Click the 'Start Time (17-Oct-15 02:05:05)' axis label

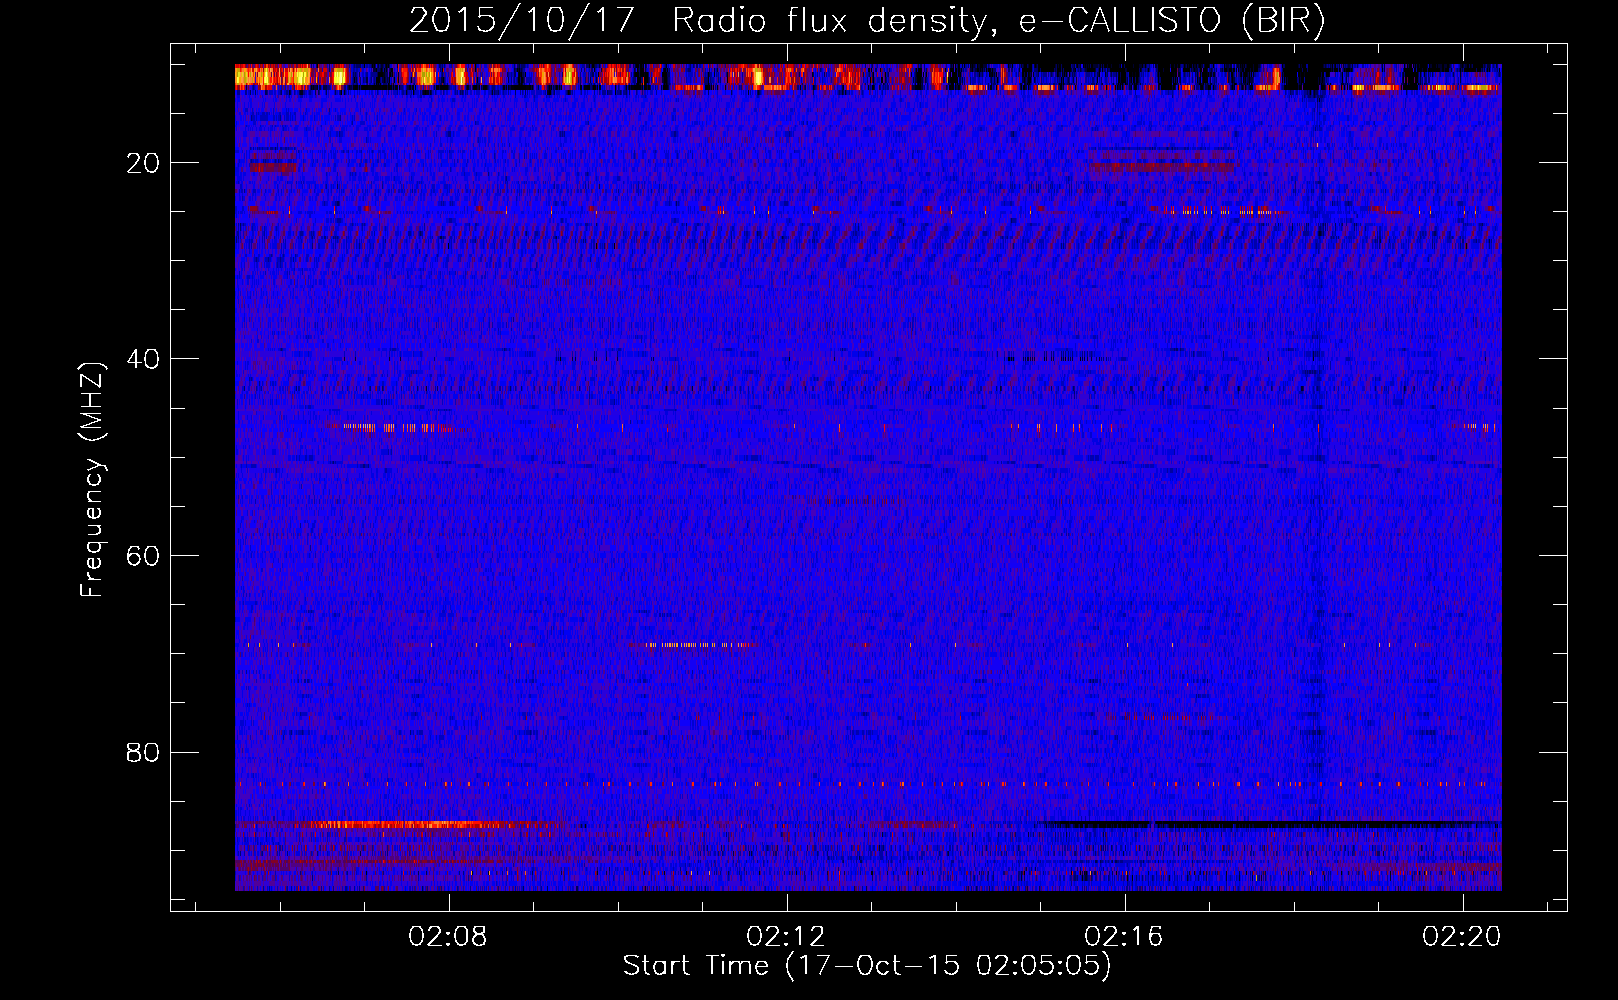click(x=867, y=966)
